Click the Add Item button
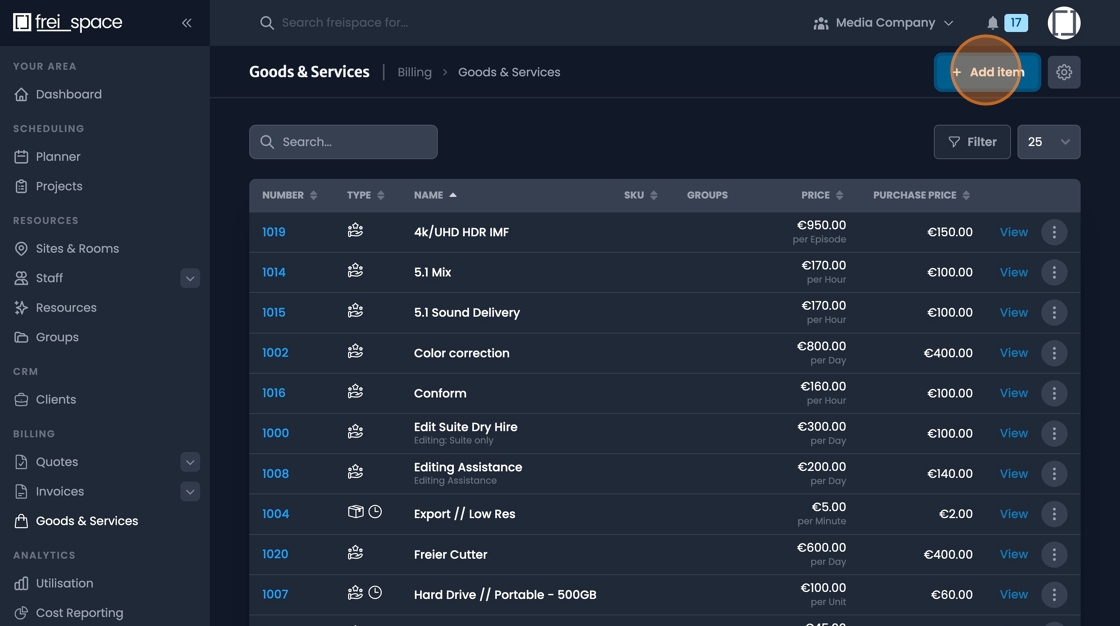1120x626 pixels. point(987,71)
